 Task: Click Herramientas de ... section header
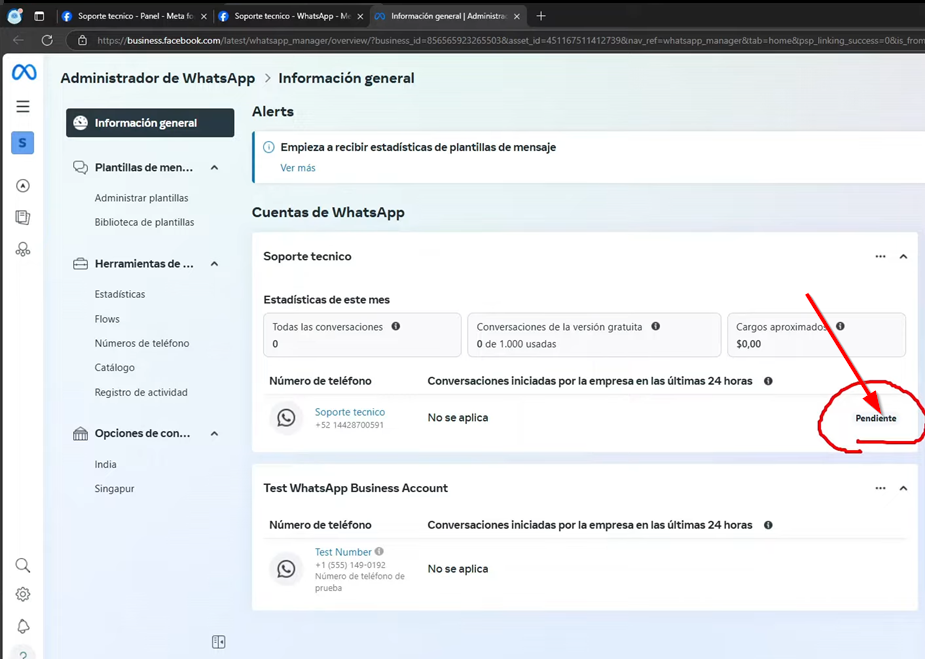(x=144, y=264)
